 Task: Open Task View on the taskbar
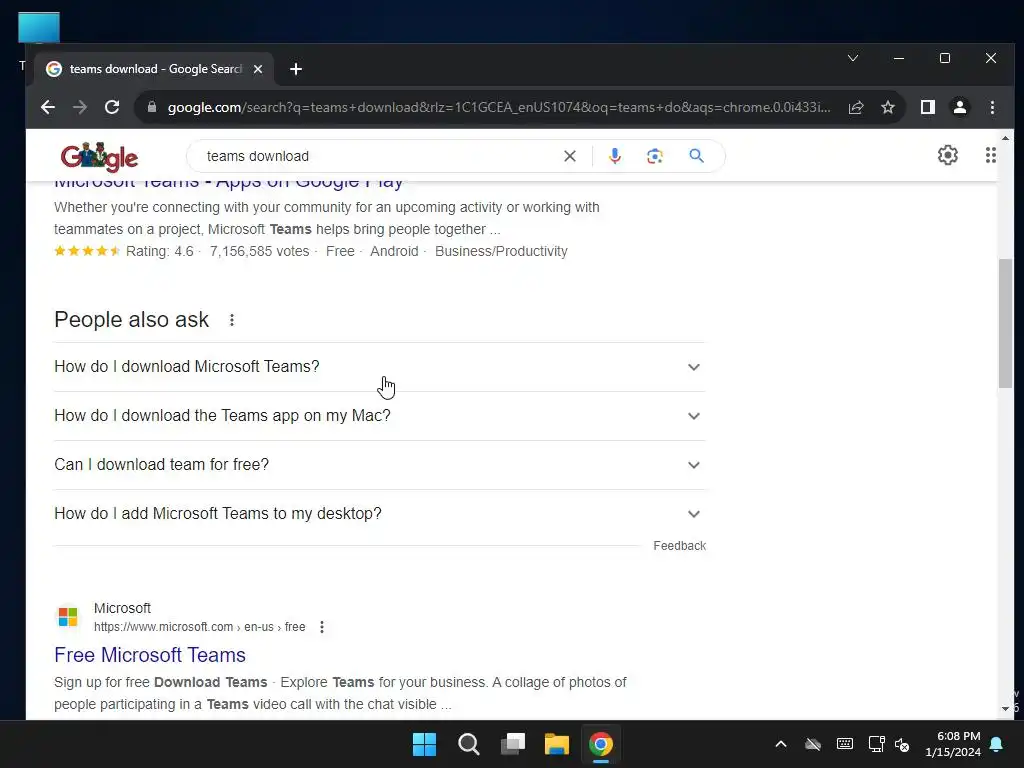pos(513,744)
